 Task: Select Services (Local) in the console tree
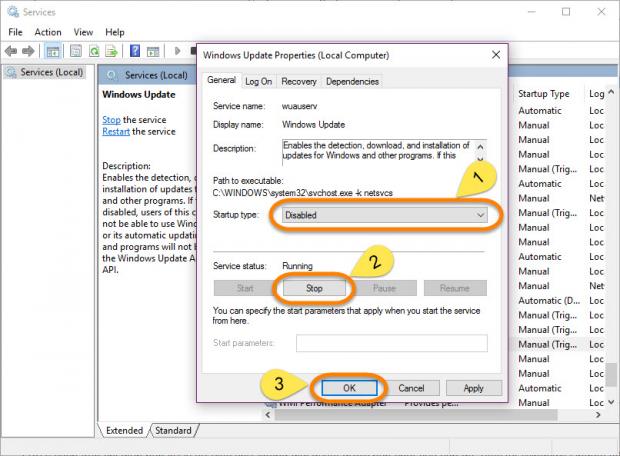tap(45, 72)
